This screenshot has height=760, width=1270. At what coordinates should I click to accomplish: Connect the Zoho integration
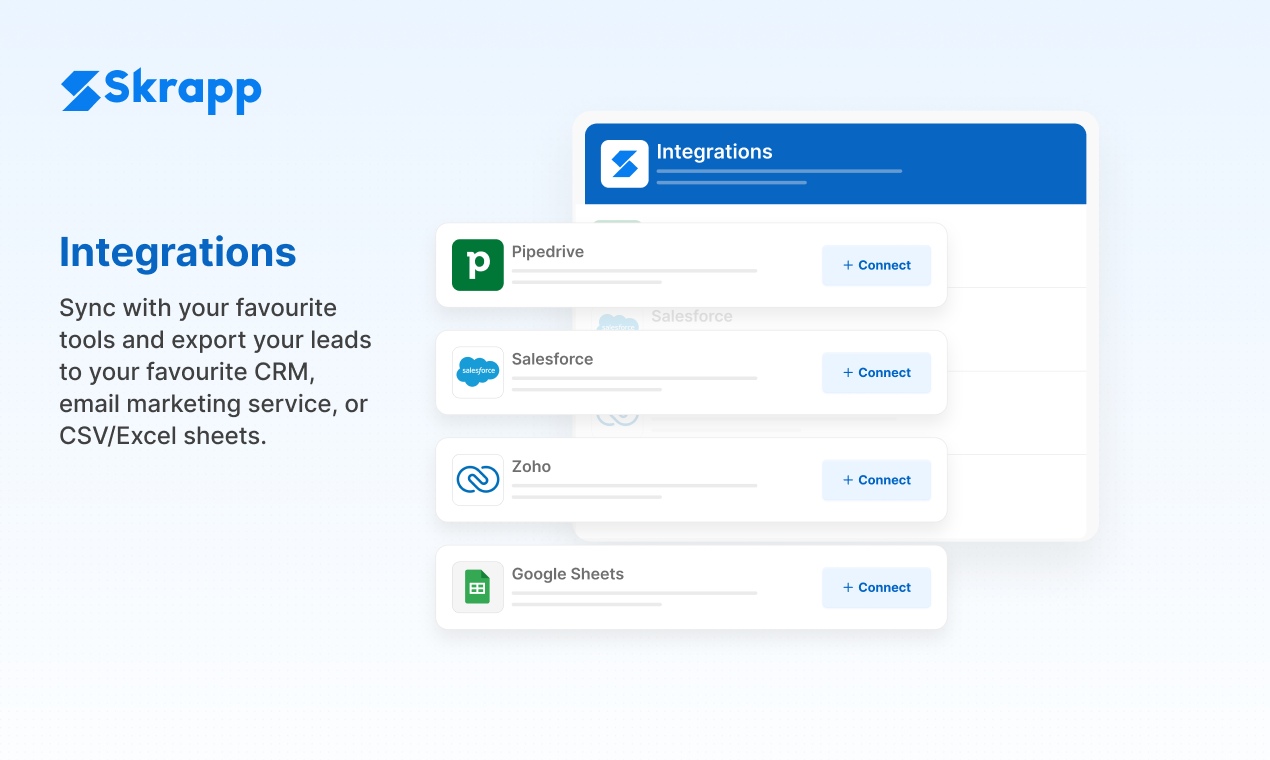click(877, 480)
